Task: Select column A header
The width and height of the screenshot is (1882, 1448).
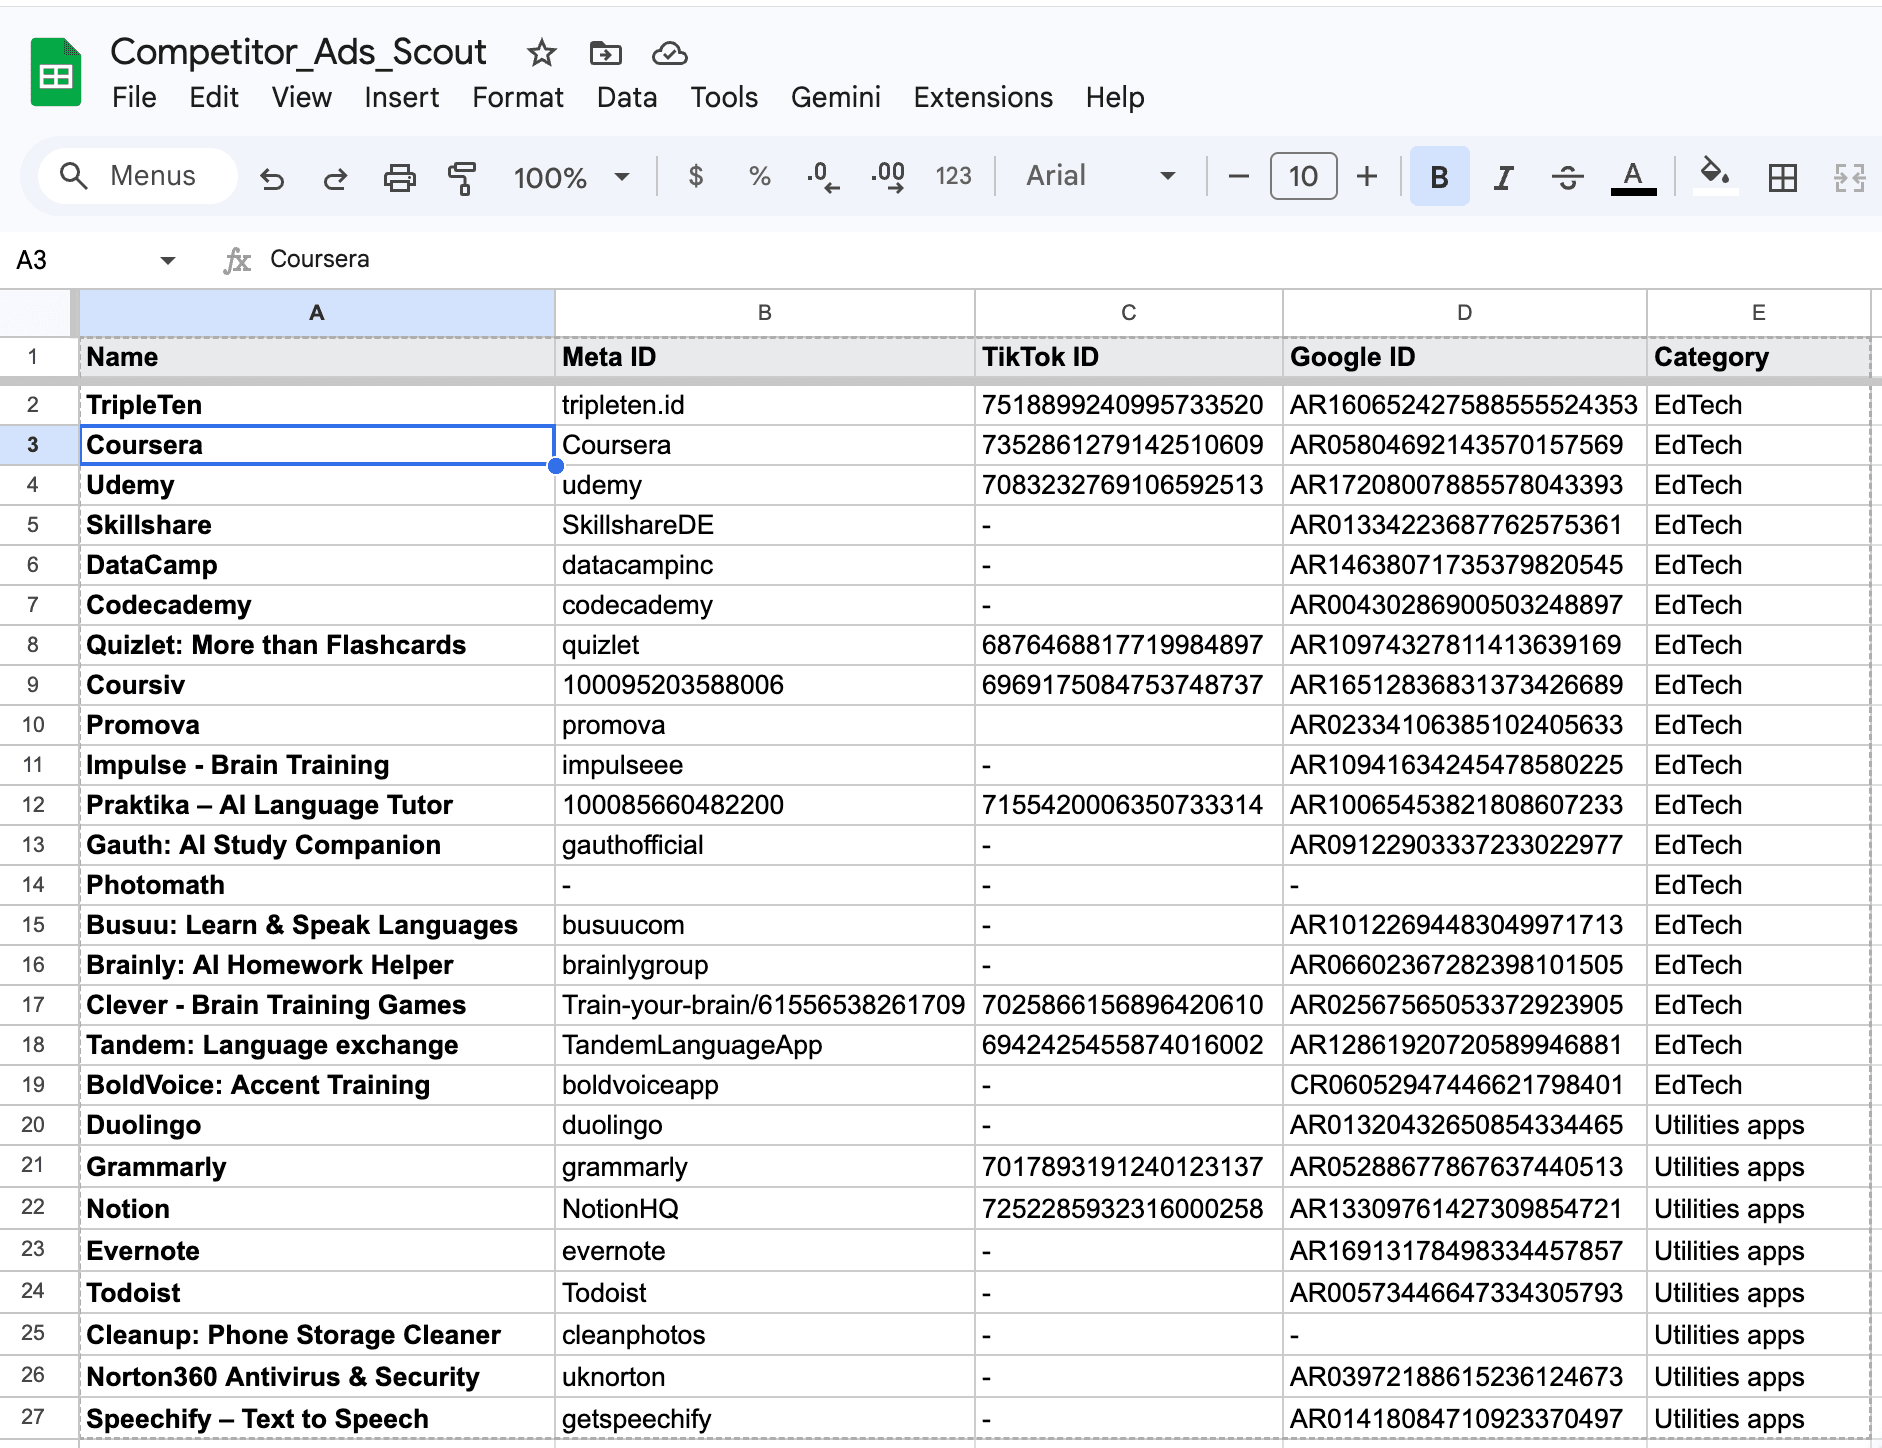Action: coord(317,313)
